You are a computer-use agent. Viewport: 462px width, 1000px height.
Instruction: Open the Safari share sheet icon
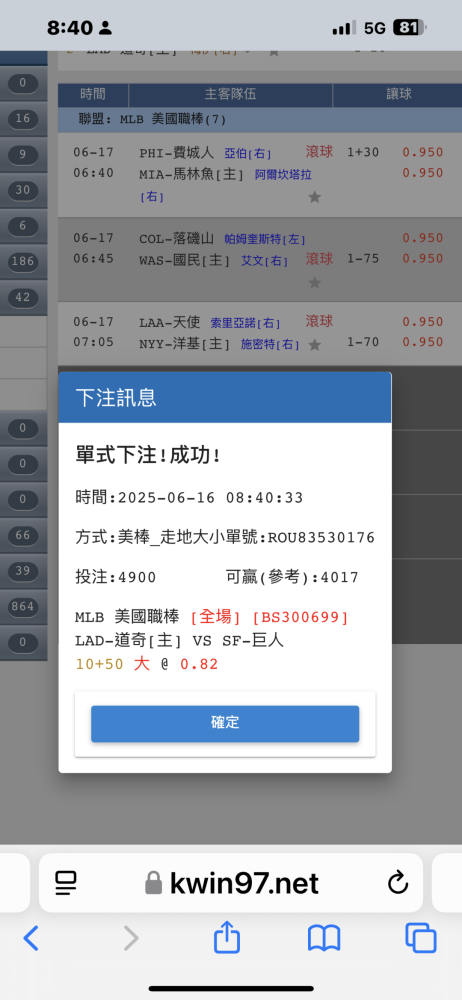pos(227,938)
